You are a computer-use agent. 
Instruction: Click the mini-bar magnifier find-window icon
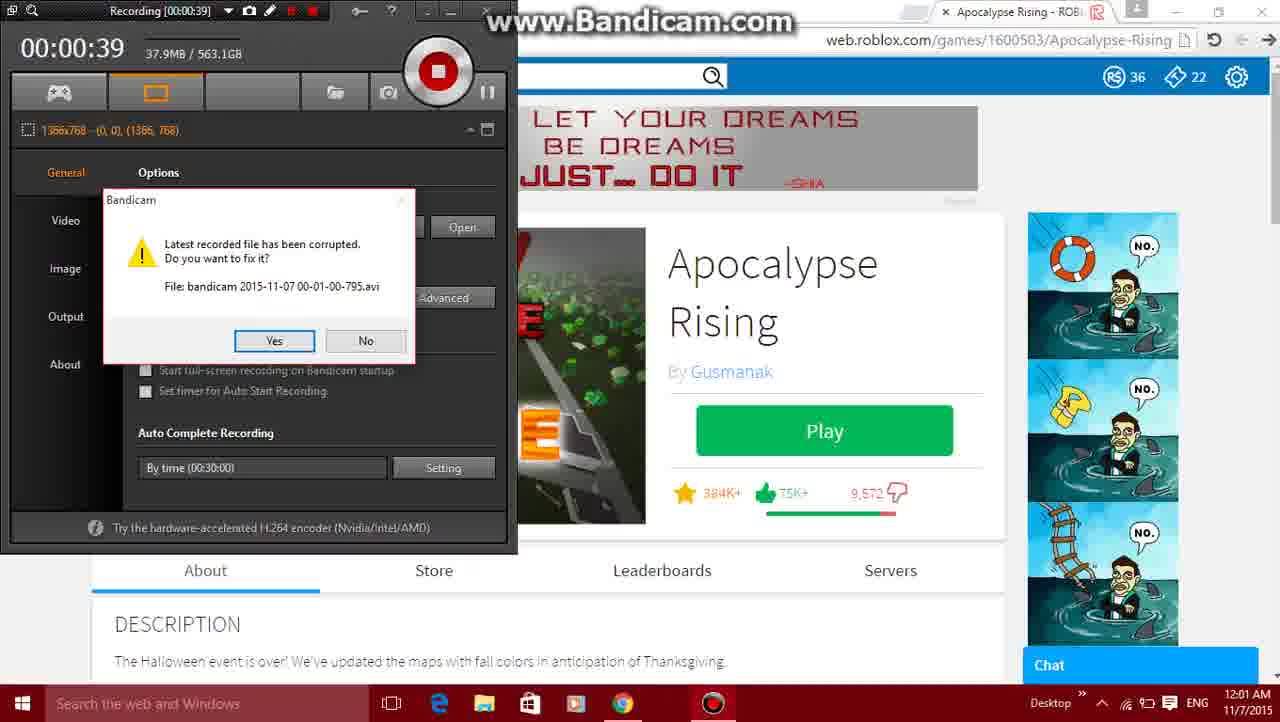32,11
